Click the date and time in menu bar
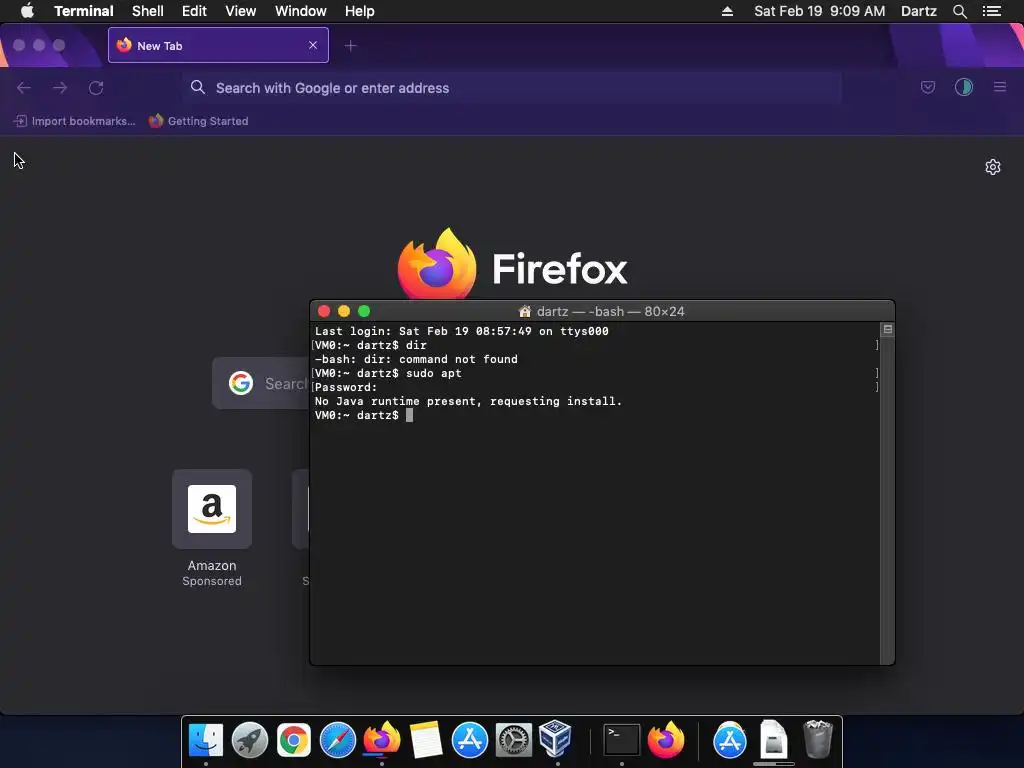The width and height of the screenshot is (1024, 768). click(x=820, y=11)
